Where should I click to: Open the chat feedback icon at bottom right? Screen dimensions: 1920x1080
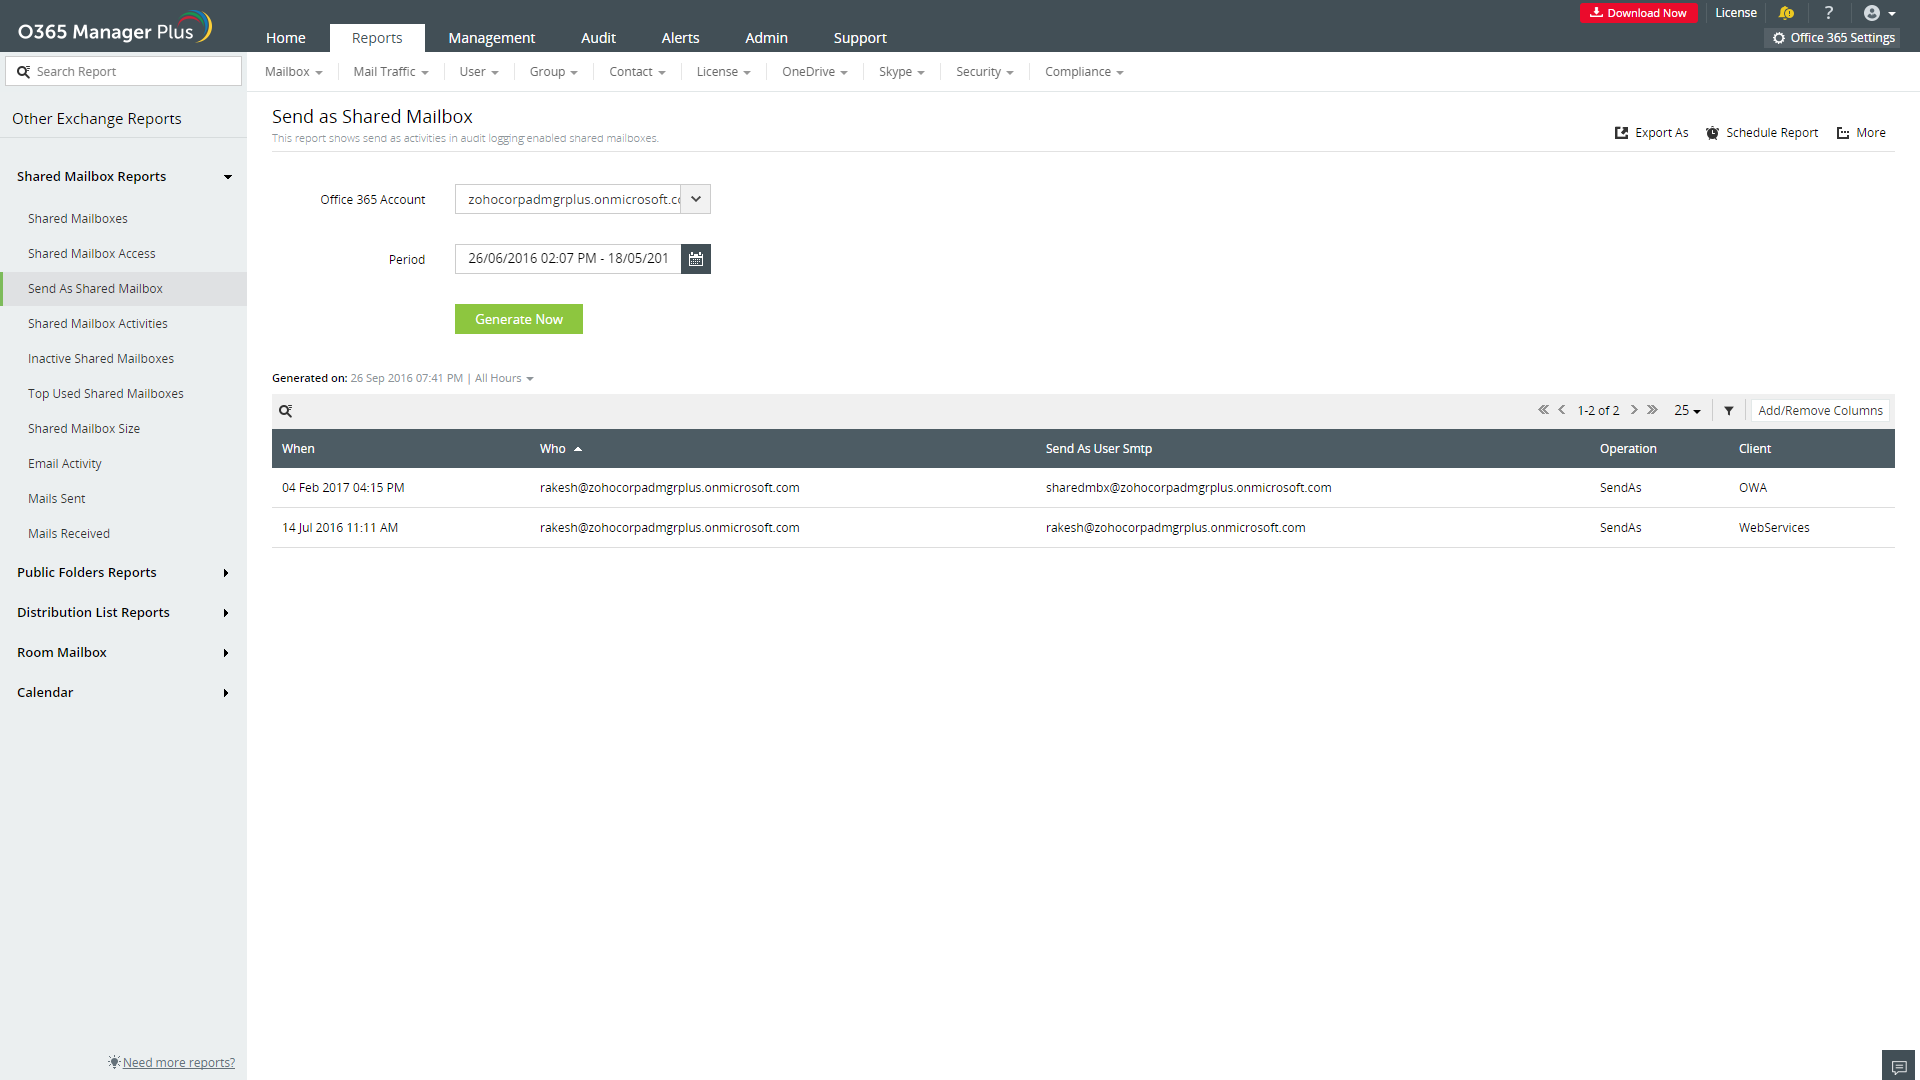click(1899, 1066)
